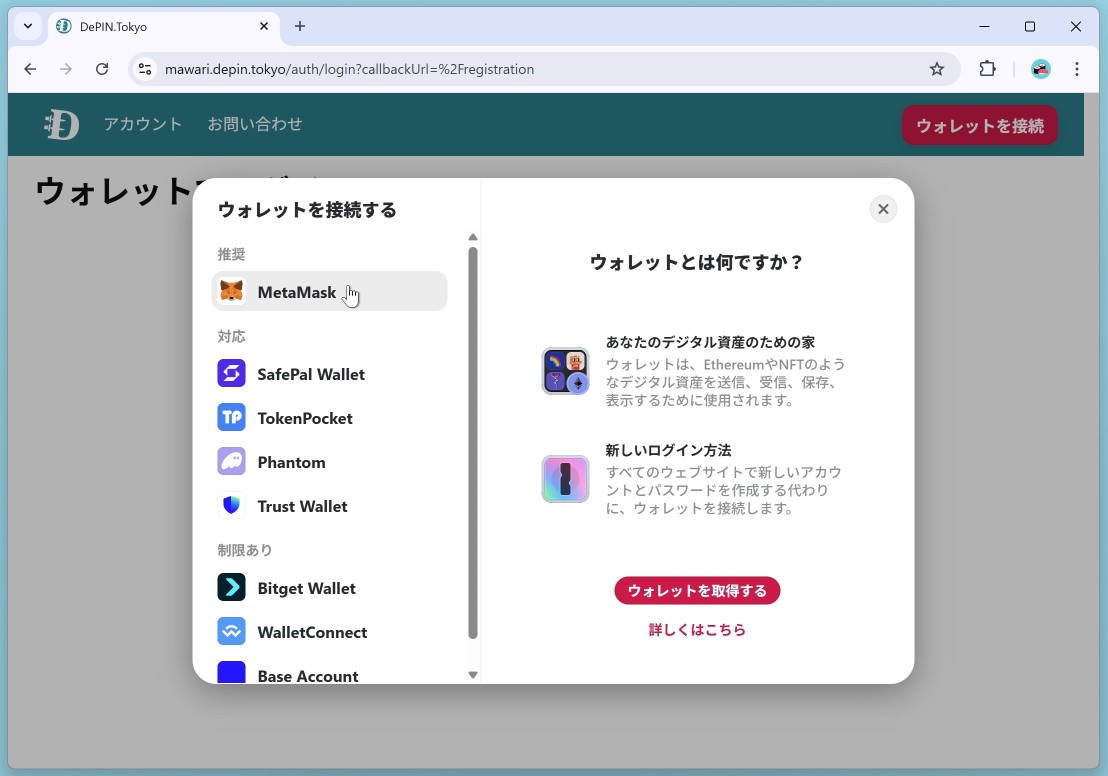
Task: Select the Phantom ghost icon
Action: click(x=232, y=462)
